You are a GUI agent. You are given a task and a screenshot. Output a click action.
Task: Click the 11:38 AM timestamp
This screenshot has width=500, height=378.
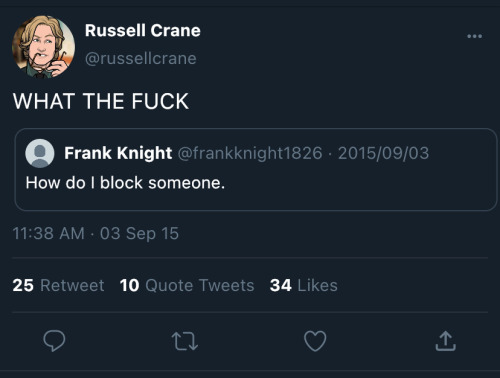(x=48, y=233)
